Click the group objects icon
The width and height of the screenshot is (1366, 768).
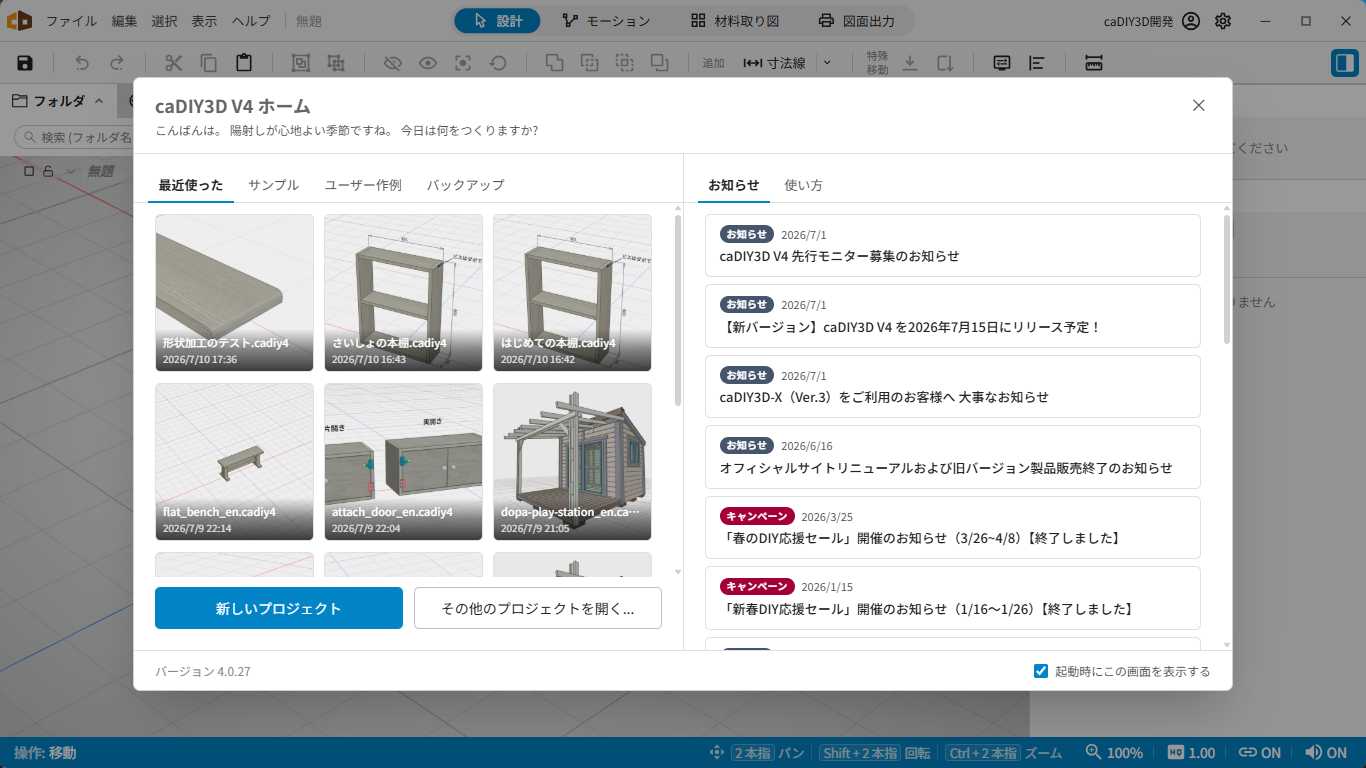click(x=300, y=63)
